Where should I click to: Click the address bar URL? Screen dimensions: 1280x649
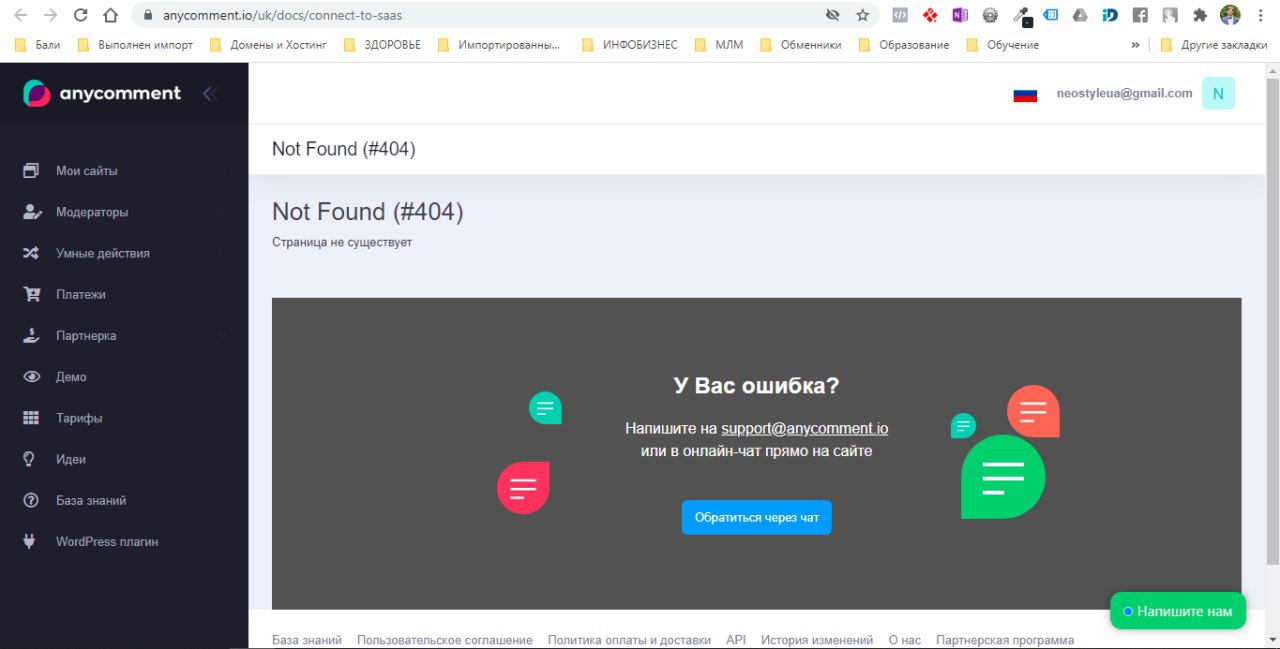283,15
